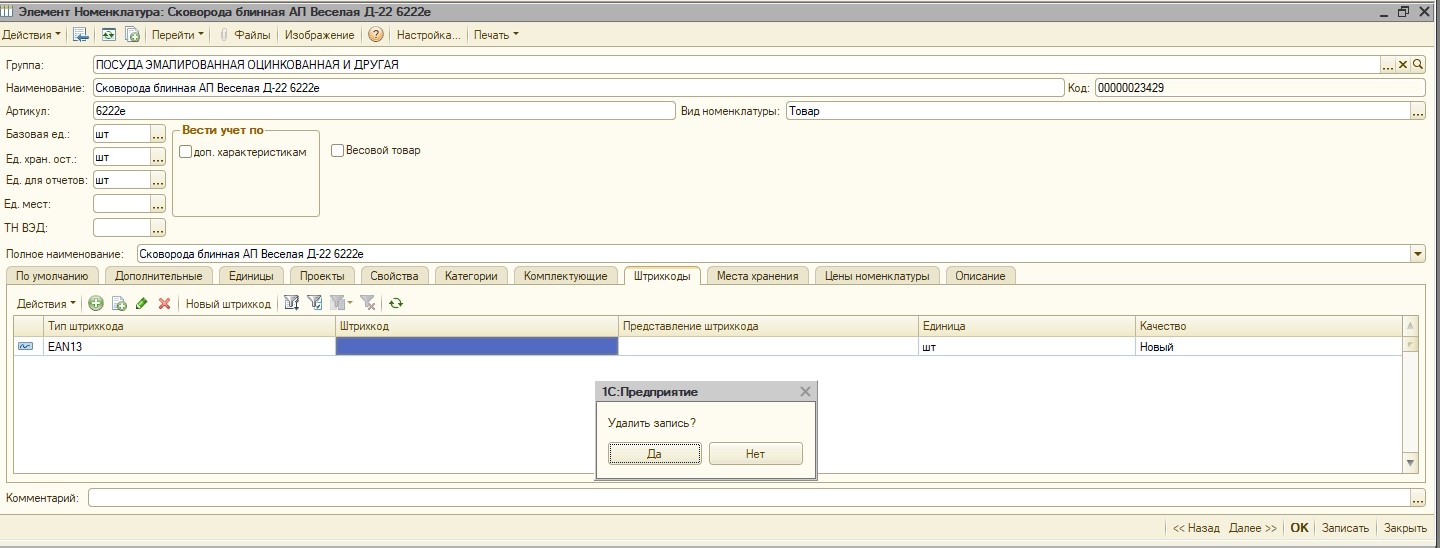Toggle the 'доп. характеристикам' checkbox

[186, 152]
